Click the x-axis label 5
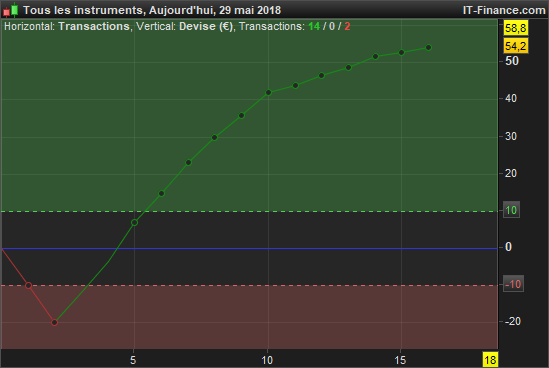 point(133,360)
